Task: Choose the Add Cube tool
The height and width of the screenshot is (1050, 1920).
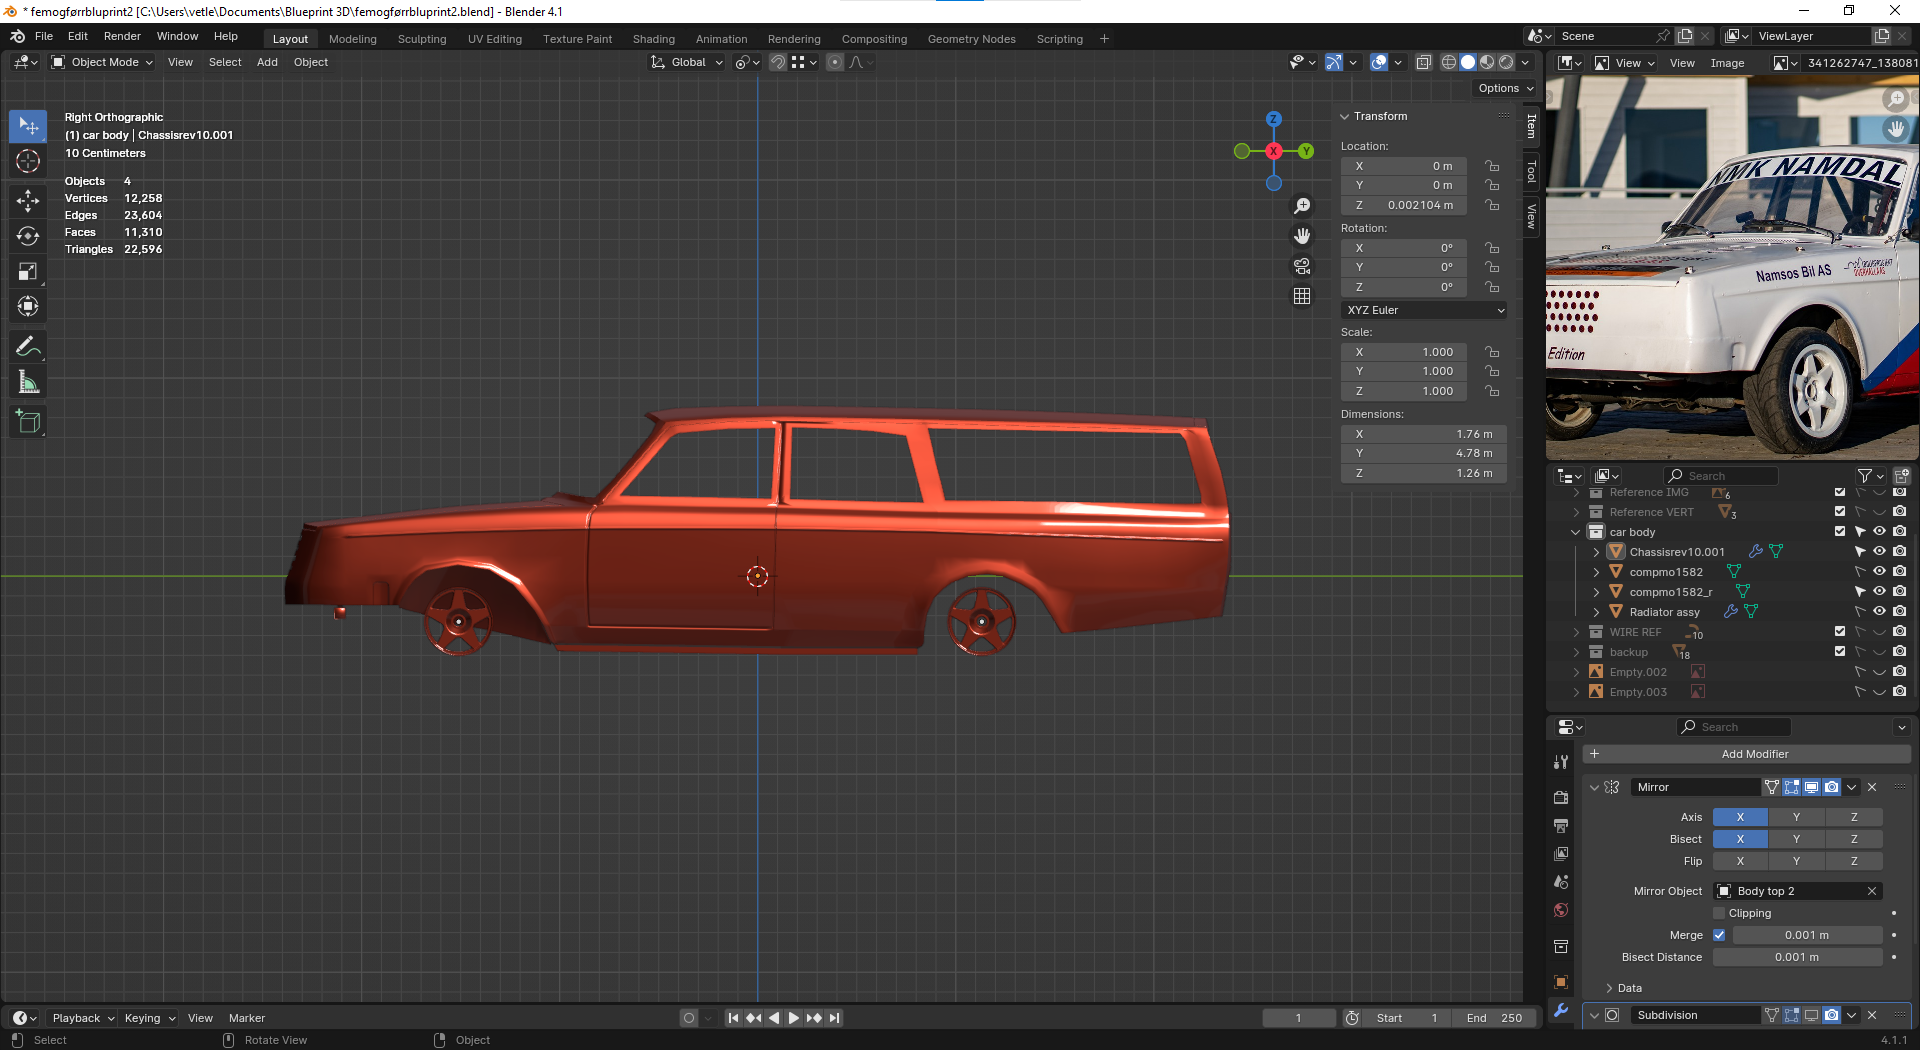Action: tap(28, 422)
